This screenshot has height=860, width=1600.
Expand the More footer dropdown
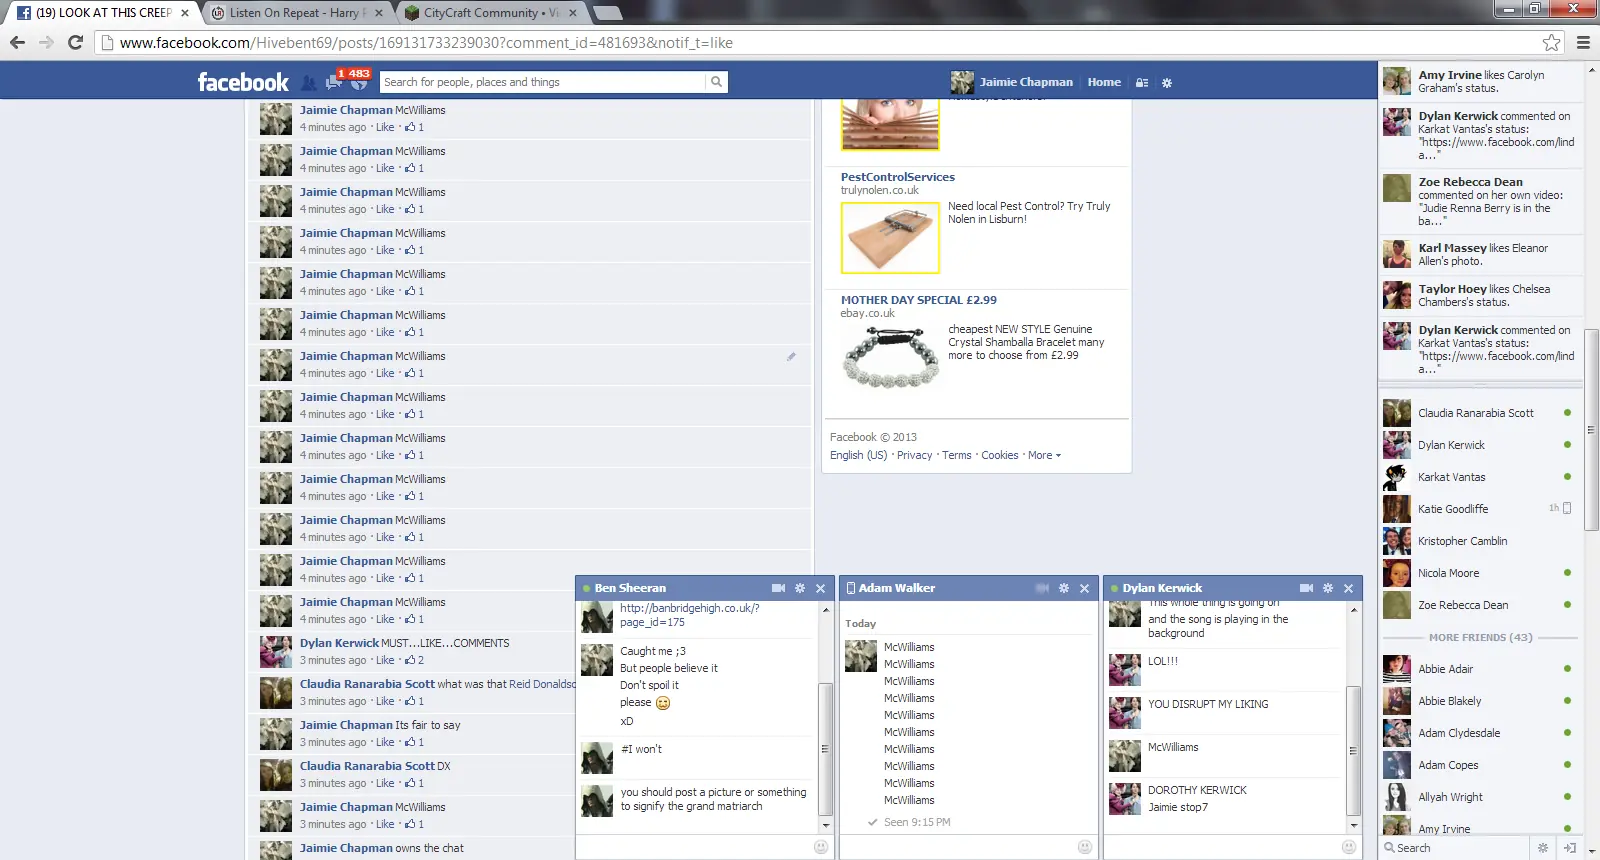(1044, 455)
